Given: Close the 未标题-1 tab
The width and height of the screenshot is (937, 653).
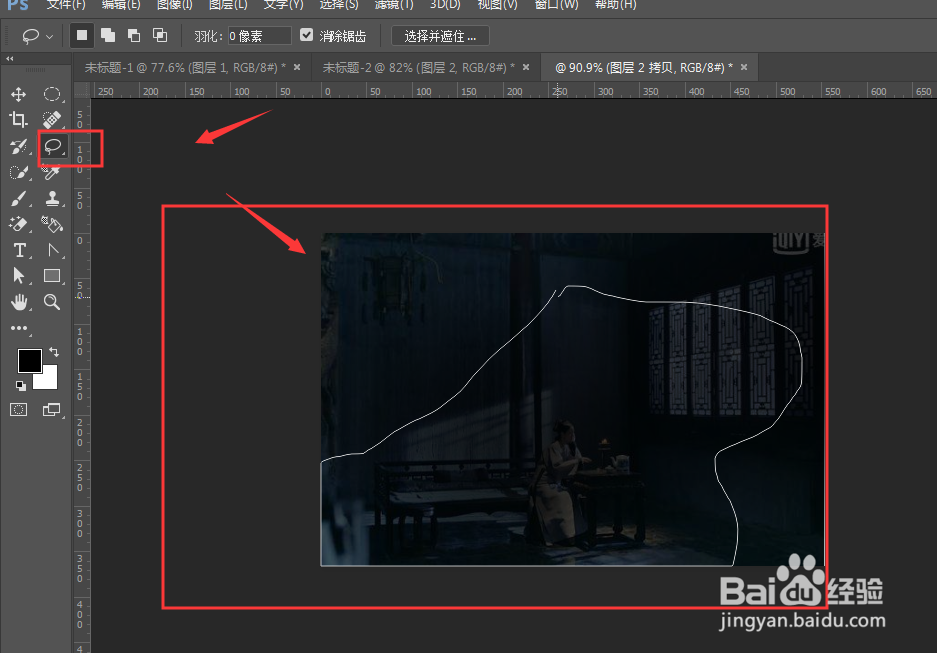Looking at the screenshot, I should 297,67.
